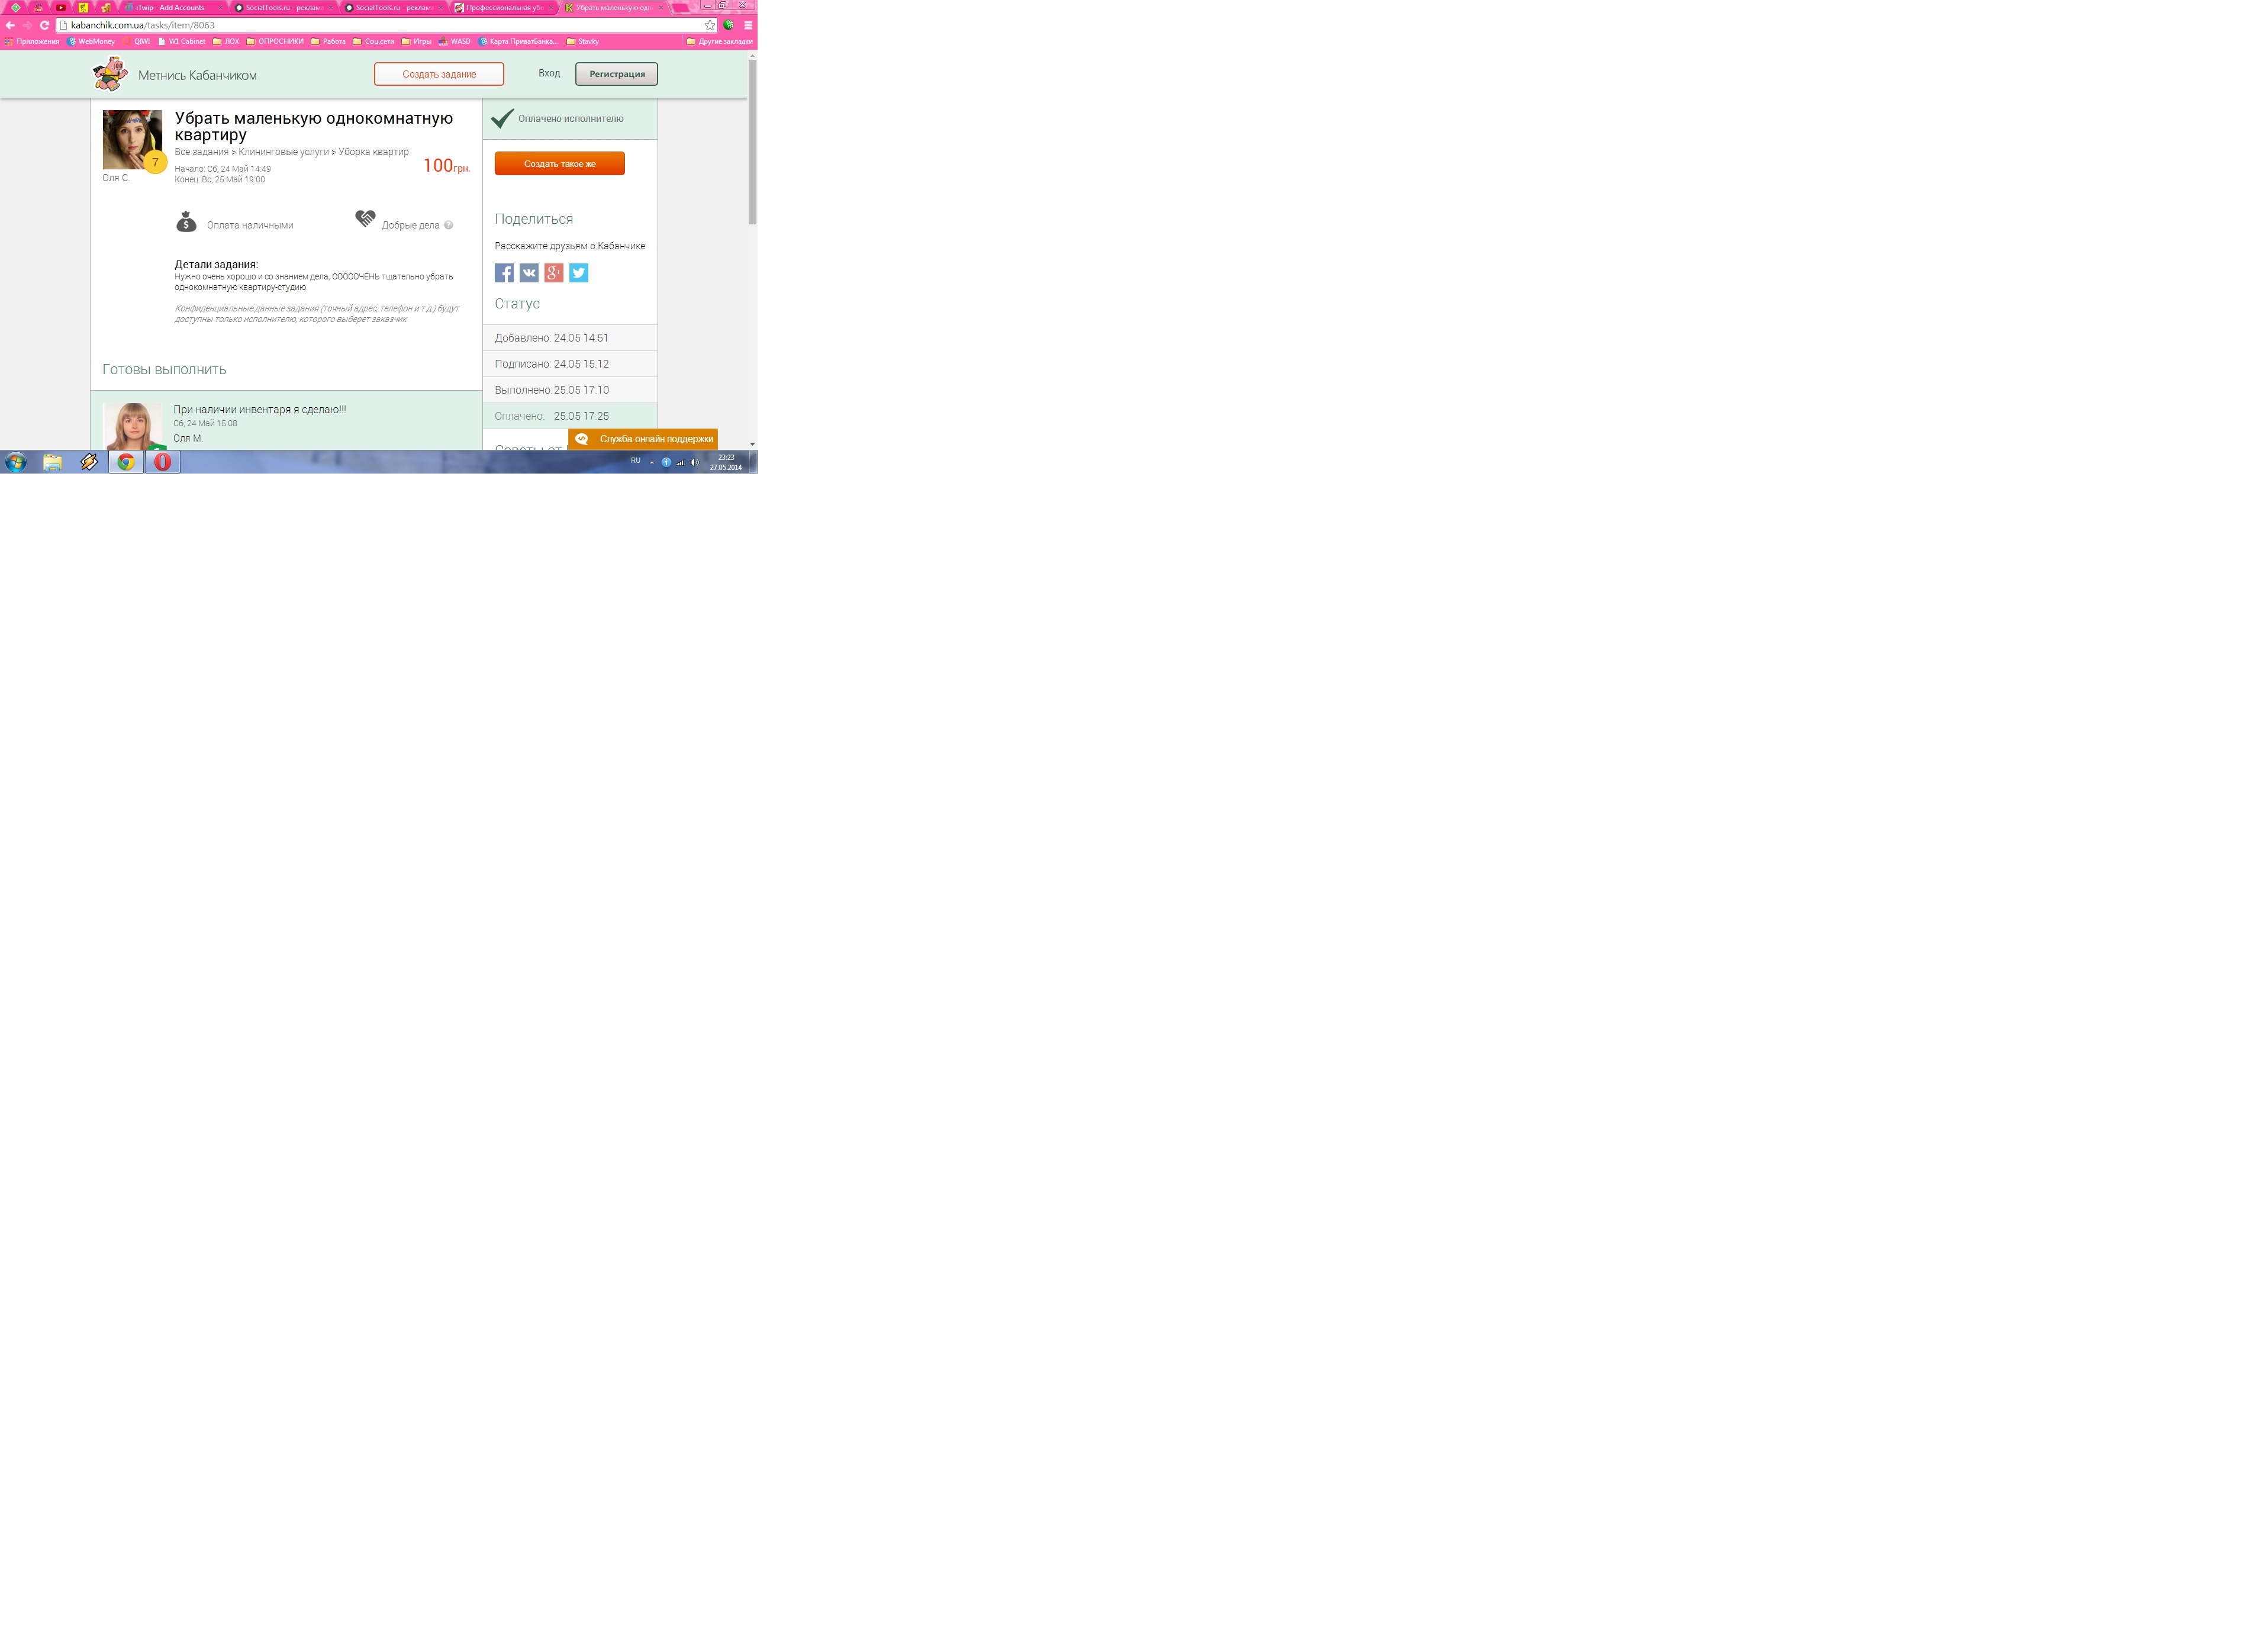Expand the Игры bookmarks folder

coord(417,41)
